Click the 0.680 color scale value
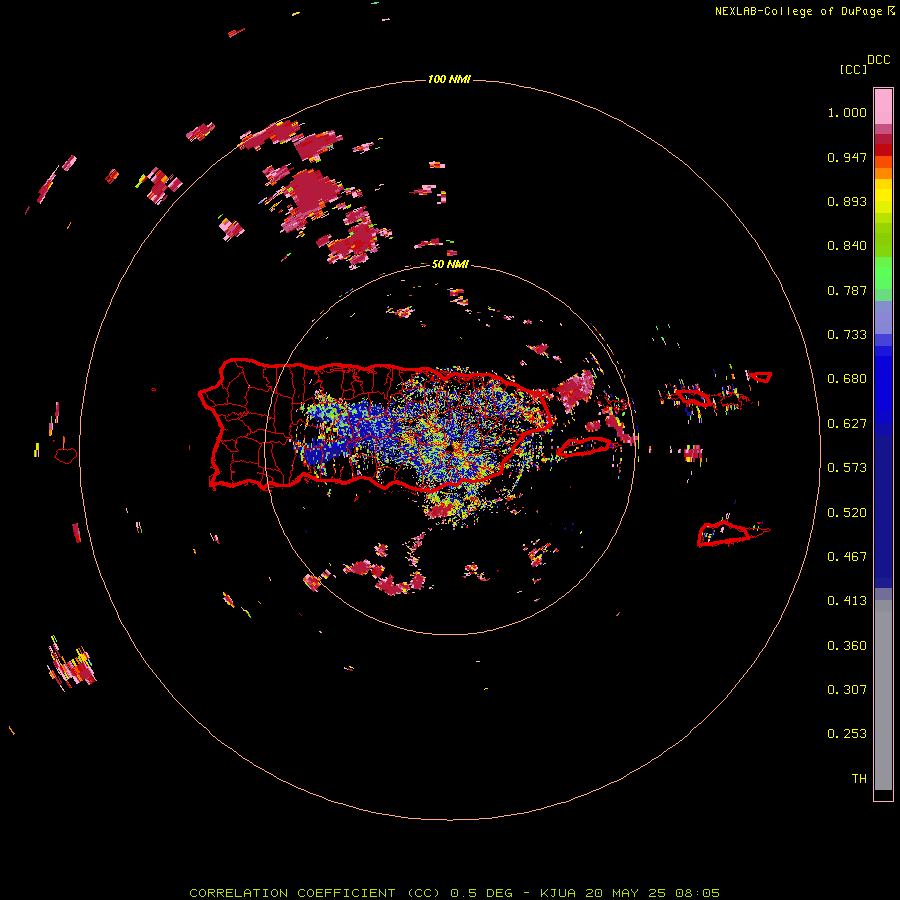The width and height of the screenshot is (900, 900). coord(847,379)
